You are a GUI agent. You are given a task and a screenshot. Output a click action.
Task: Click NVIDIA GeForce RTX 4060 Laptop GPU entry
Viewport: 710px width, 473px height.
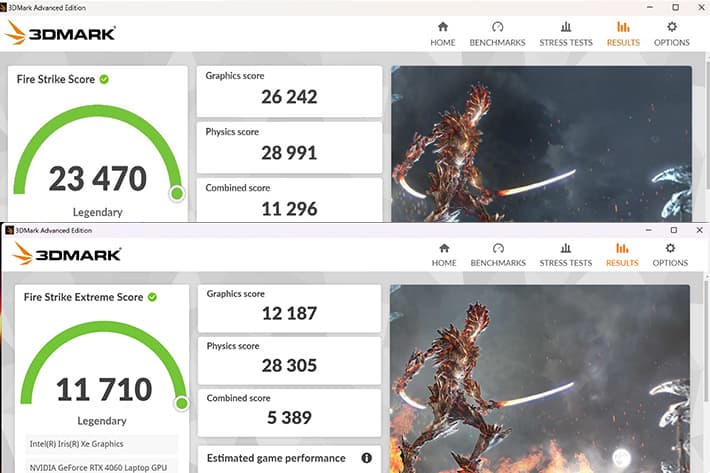[102, 467]
